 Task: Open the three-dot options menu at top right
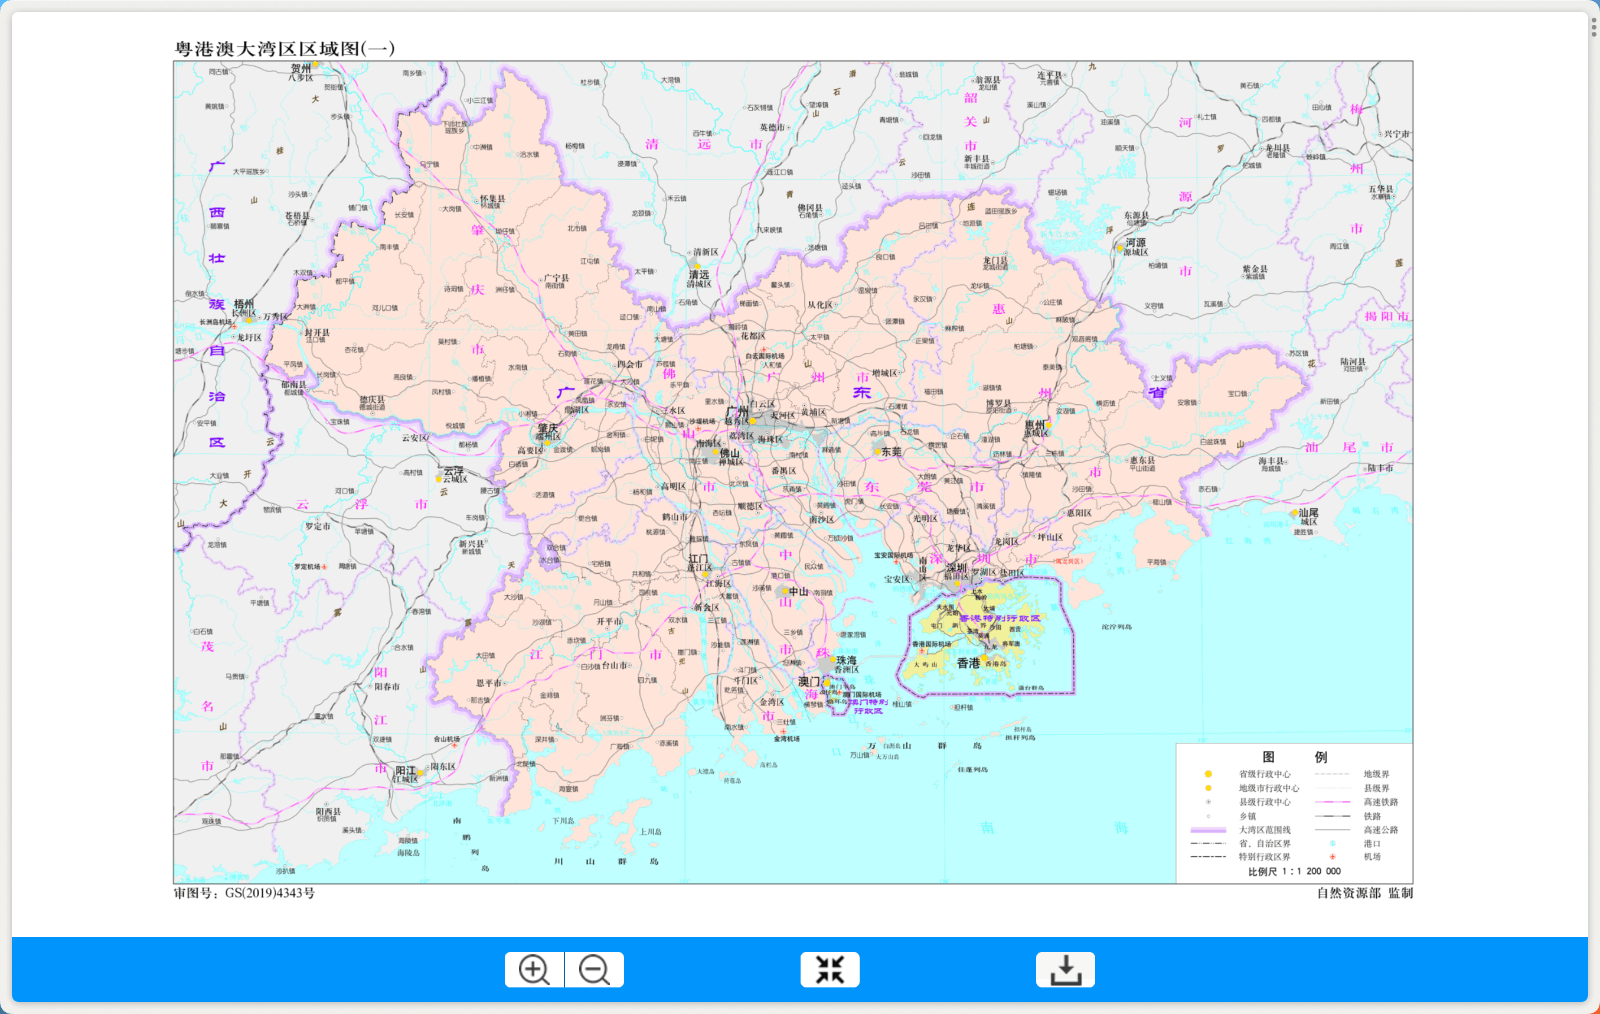[1593, 28]
